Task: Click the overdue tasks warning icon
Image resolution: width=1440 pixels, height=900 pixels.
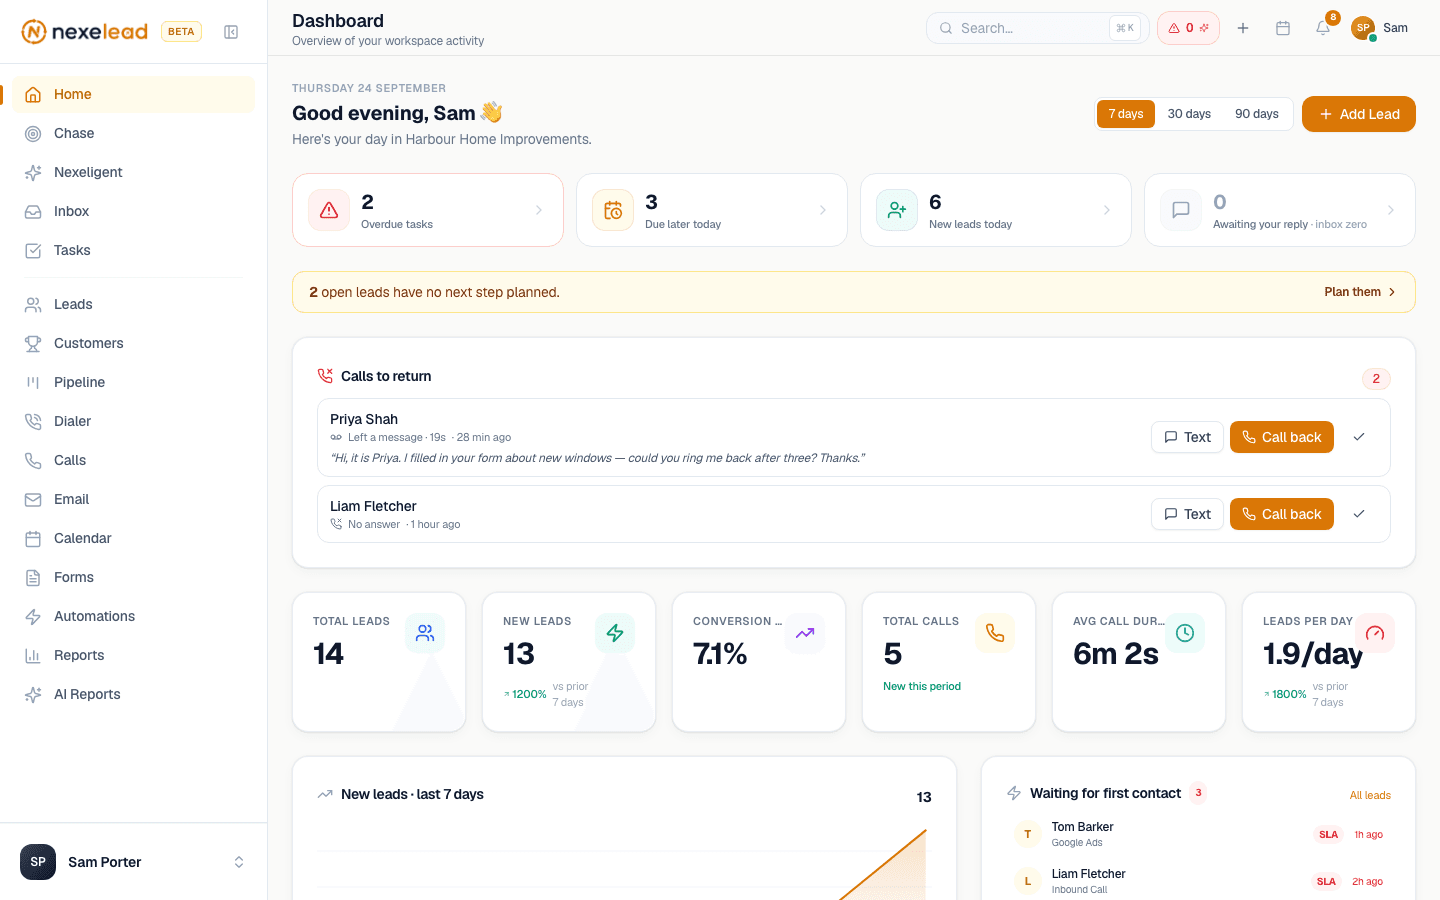Action: click(329, 210)
